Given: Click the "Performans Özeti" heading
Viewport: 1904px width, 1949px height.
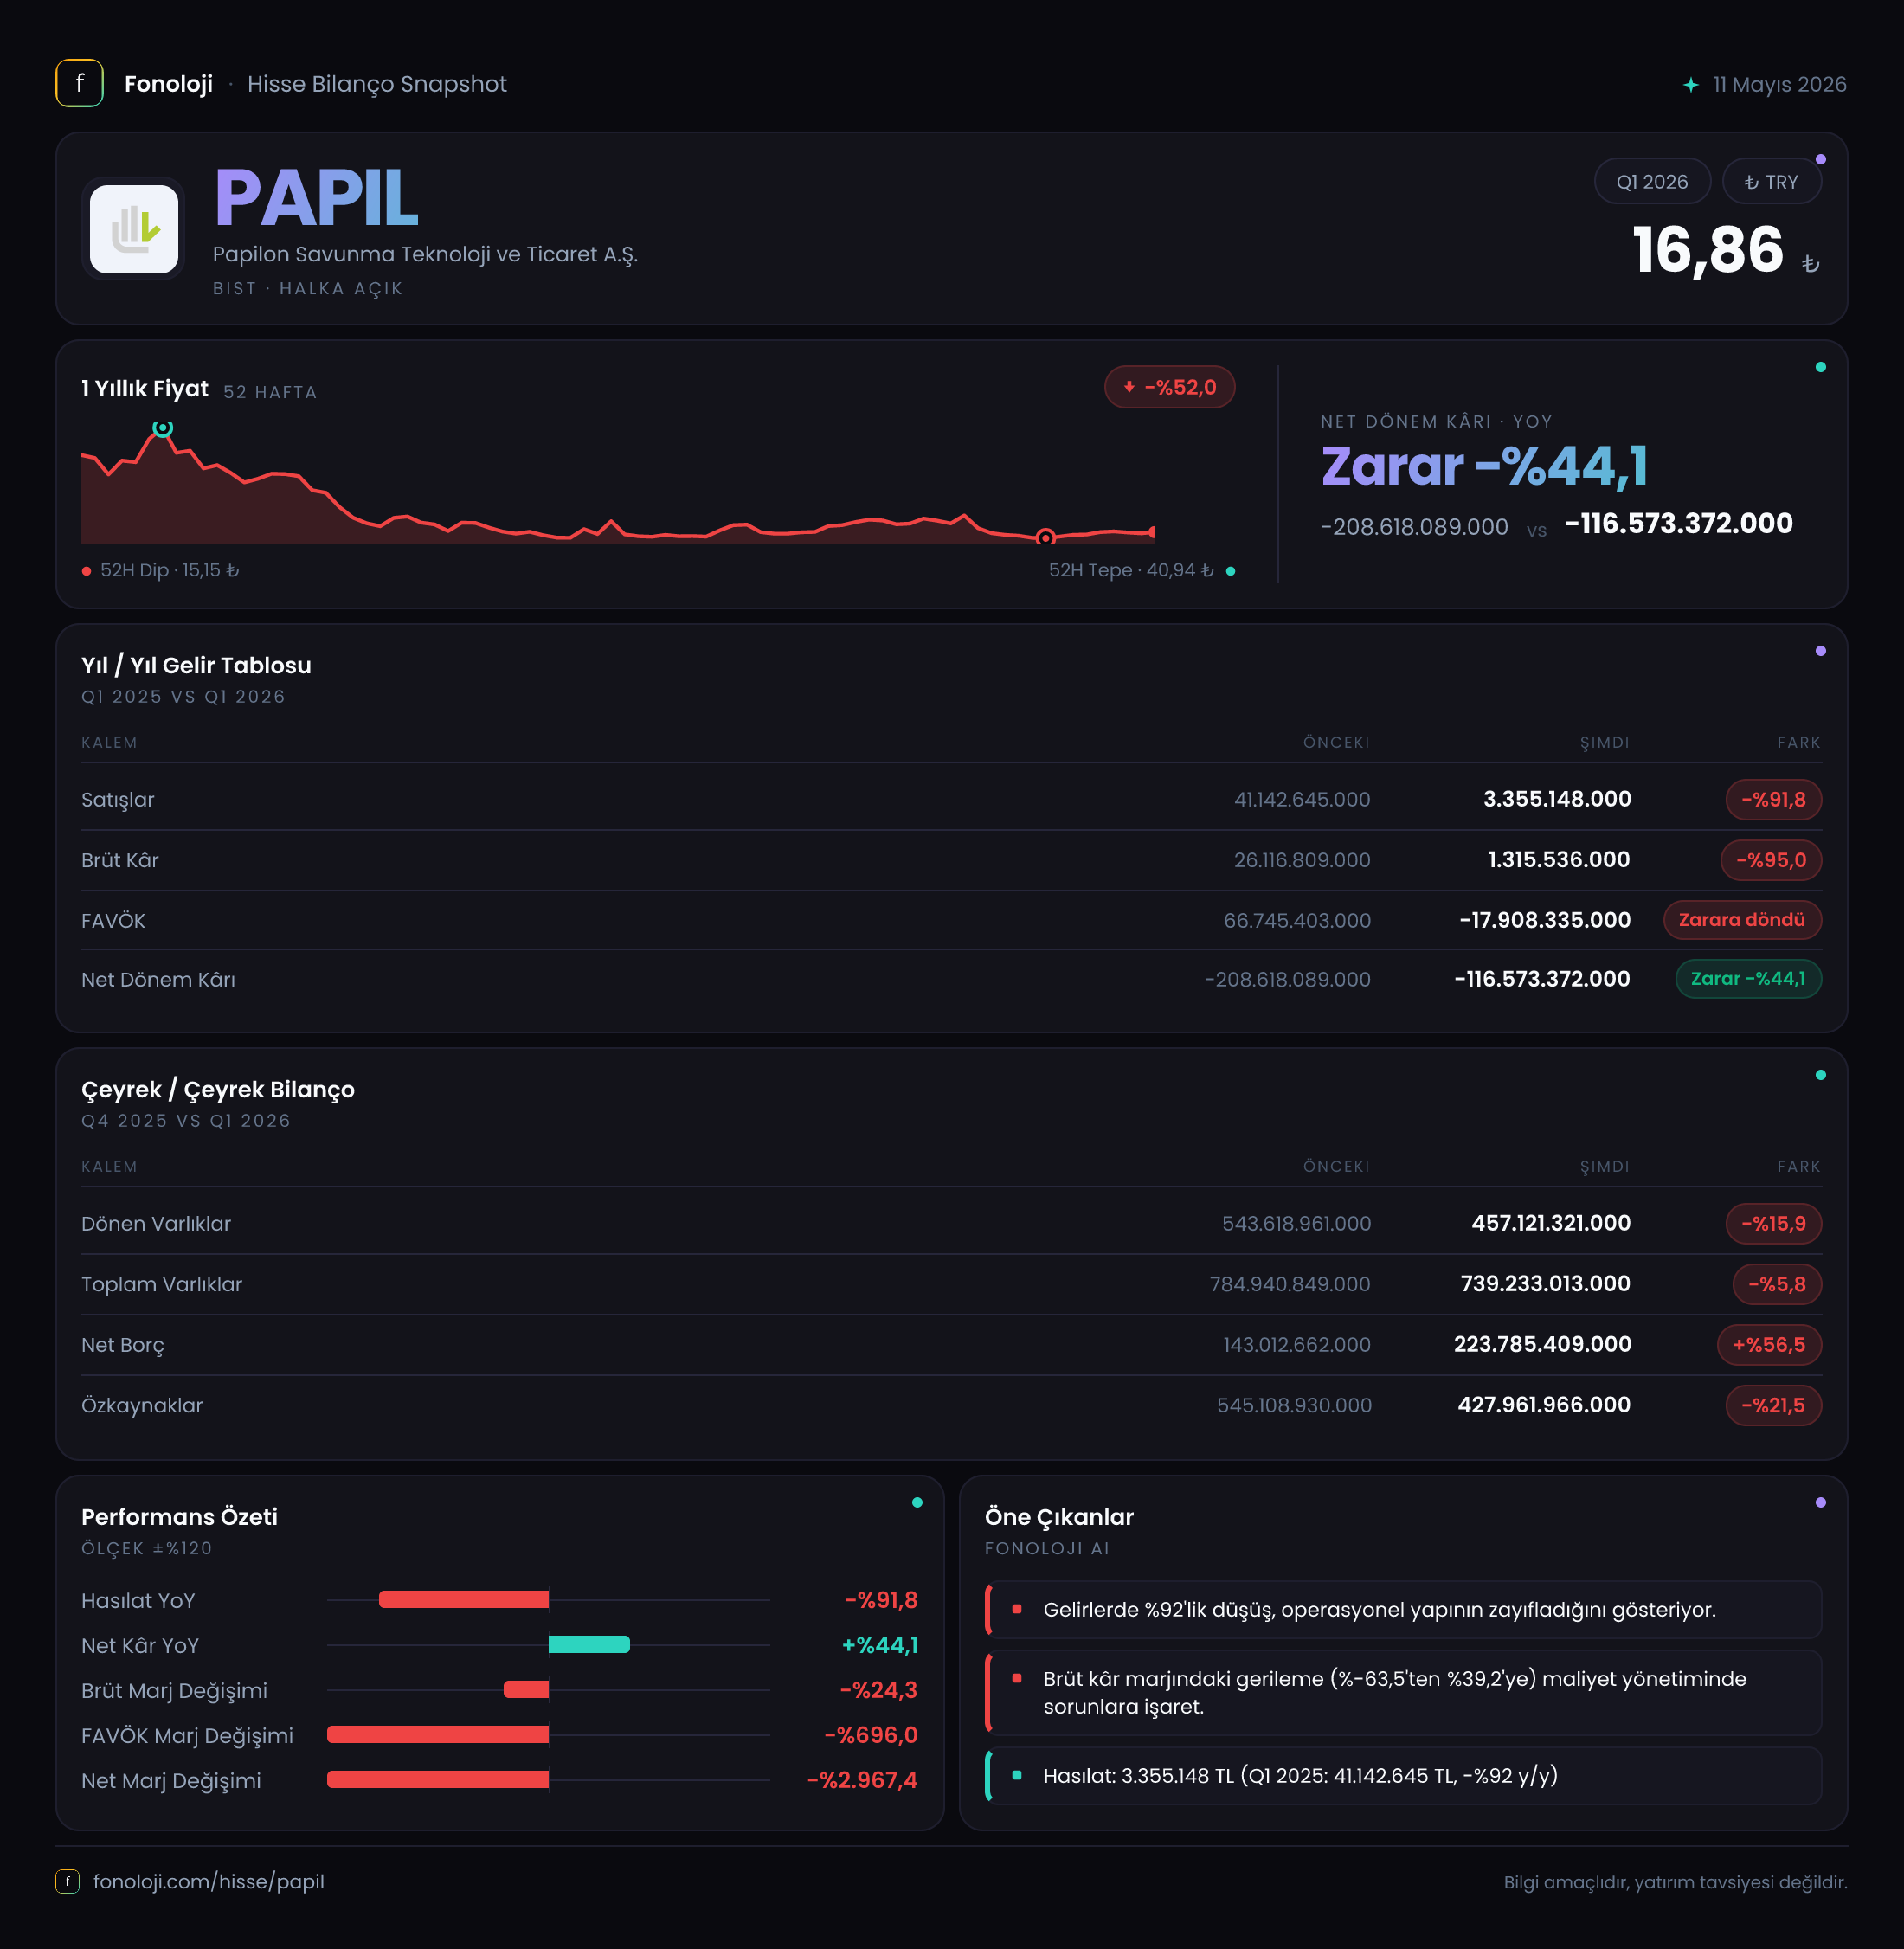Looking at the screenshot, I should pos(179,1517).
